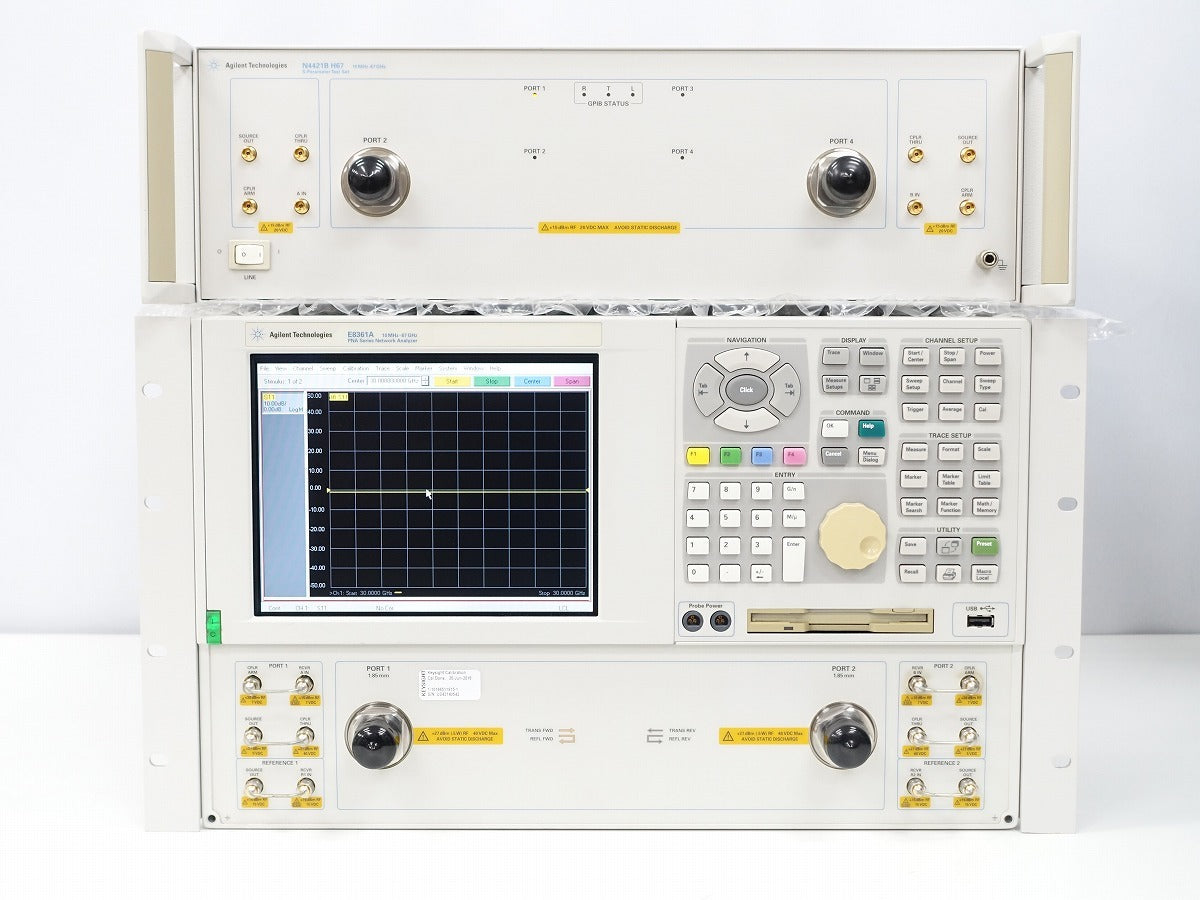Click the blue on-screen Center button
1200x900 pixels.
(532, 381)
